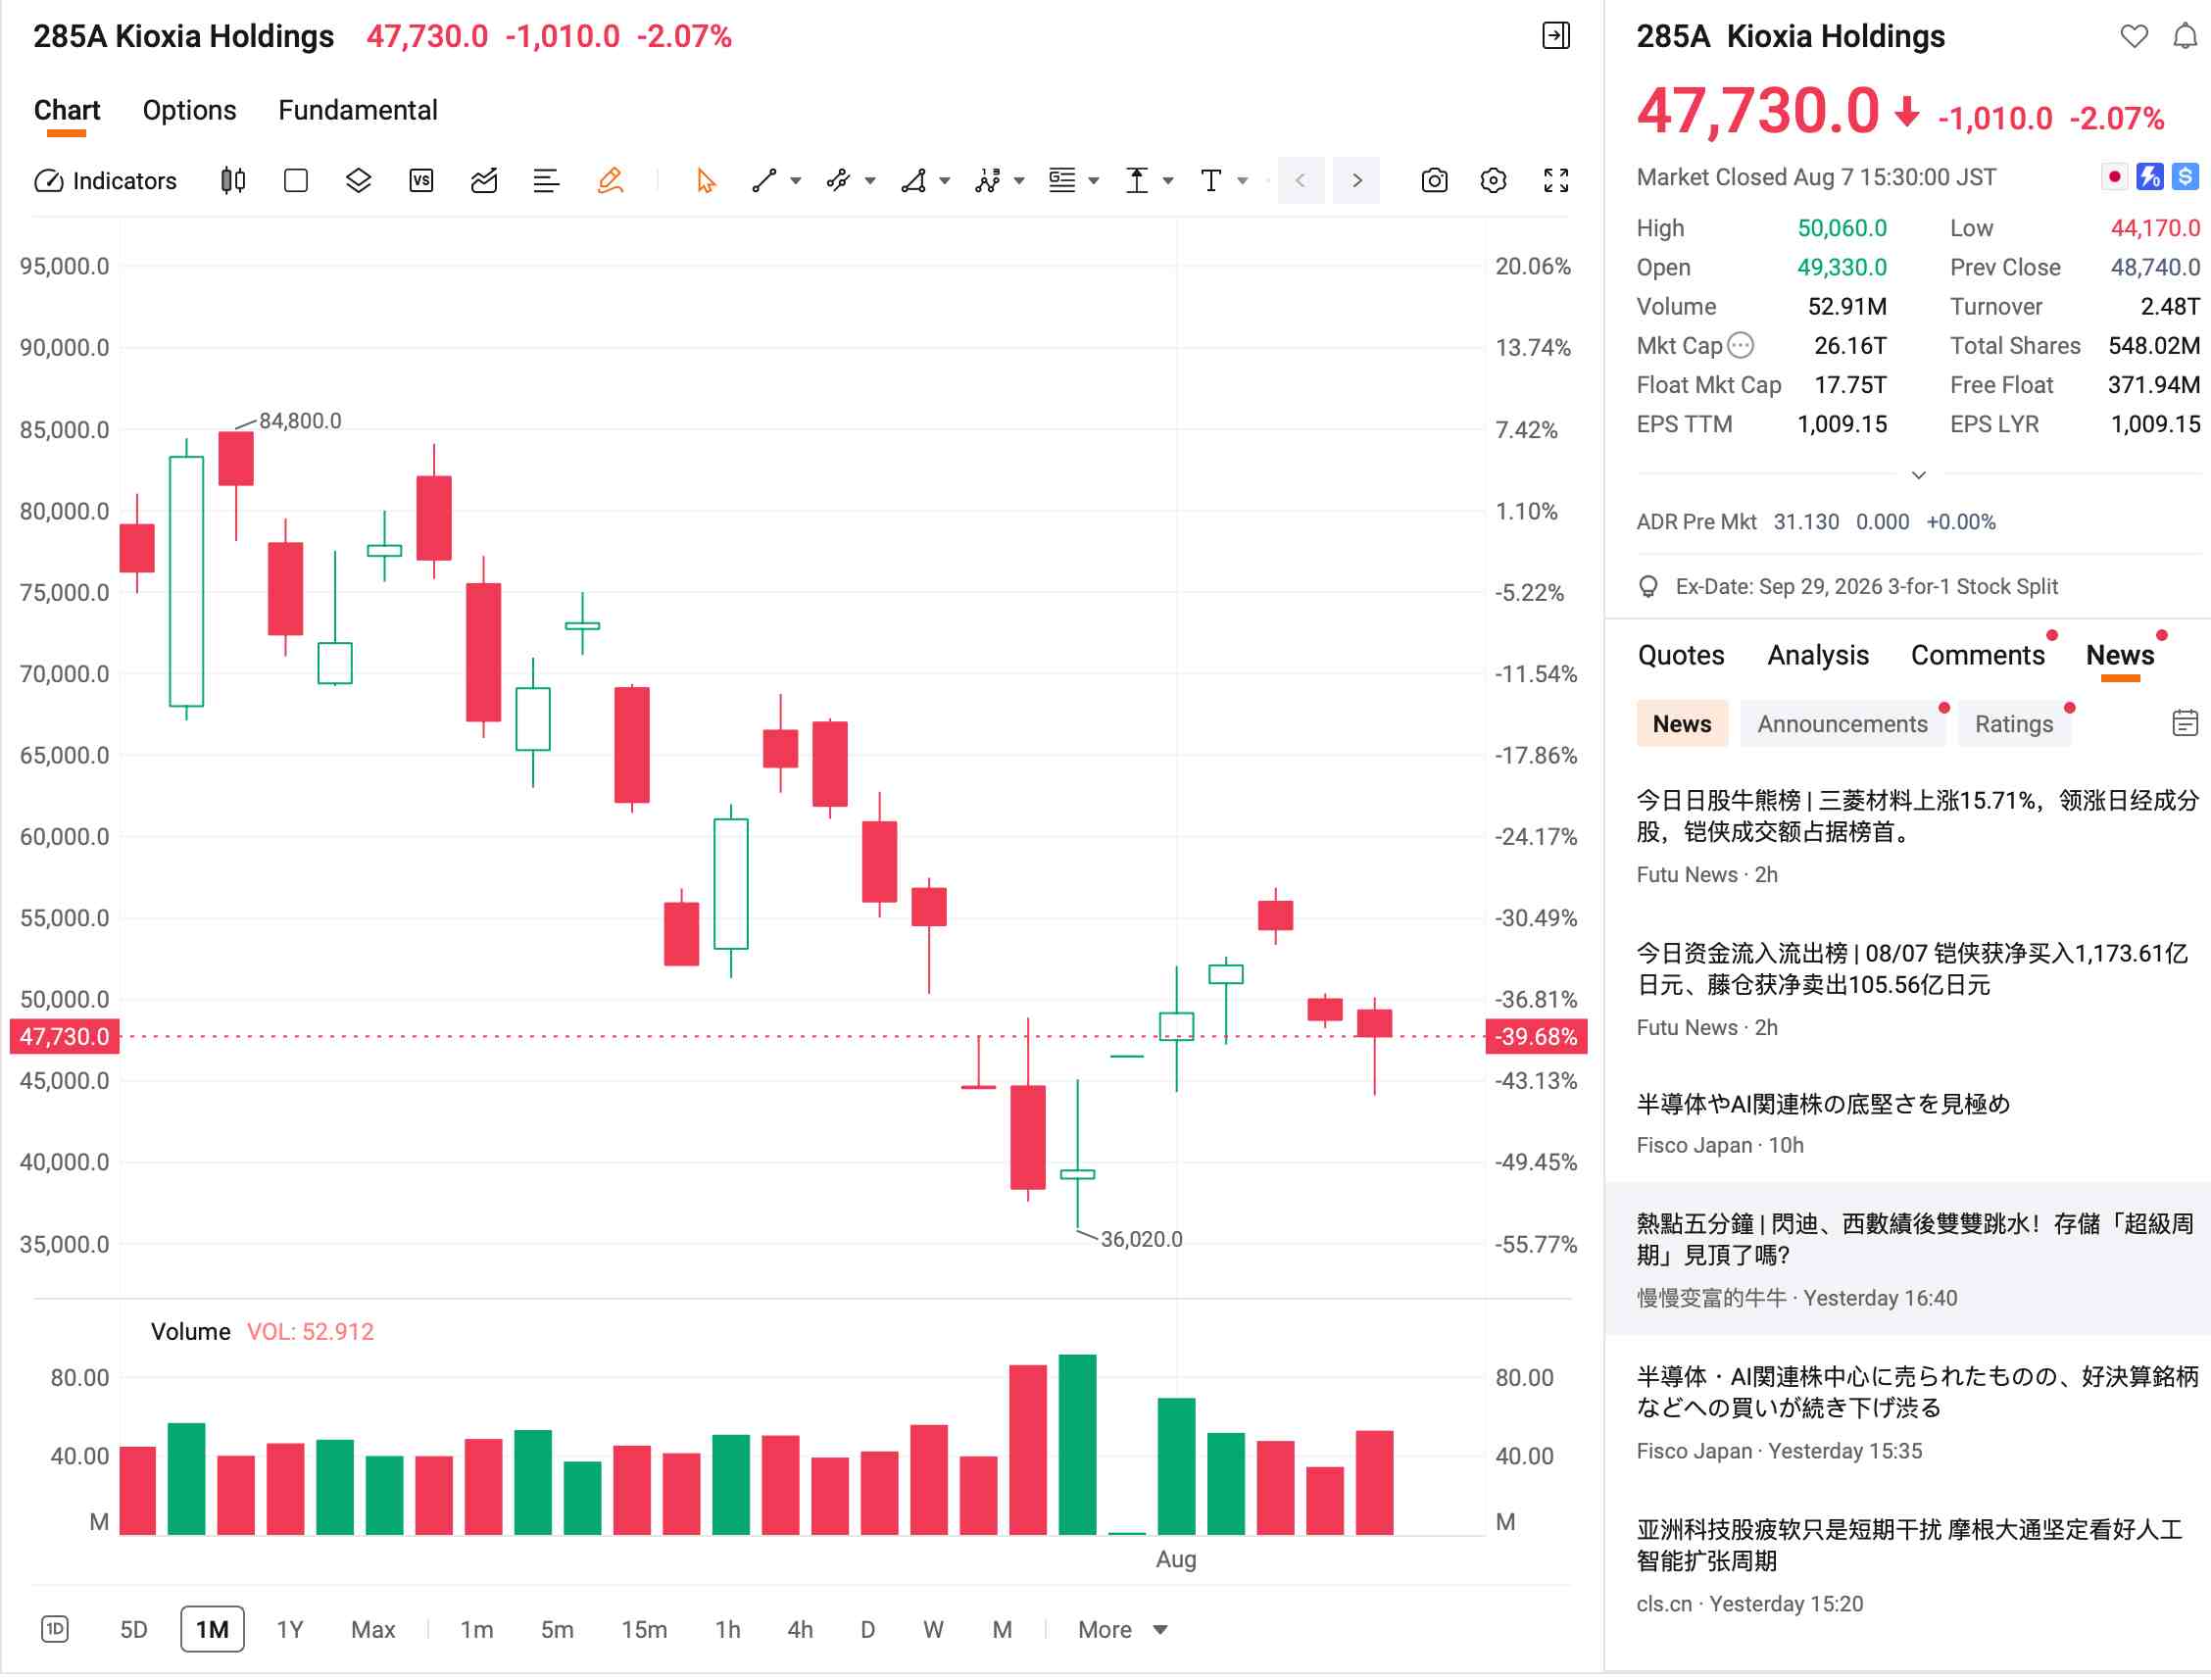The image size is (2211, 1680).
Task: Expand the channel tool options
Action: point(871,181)
